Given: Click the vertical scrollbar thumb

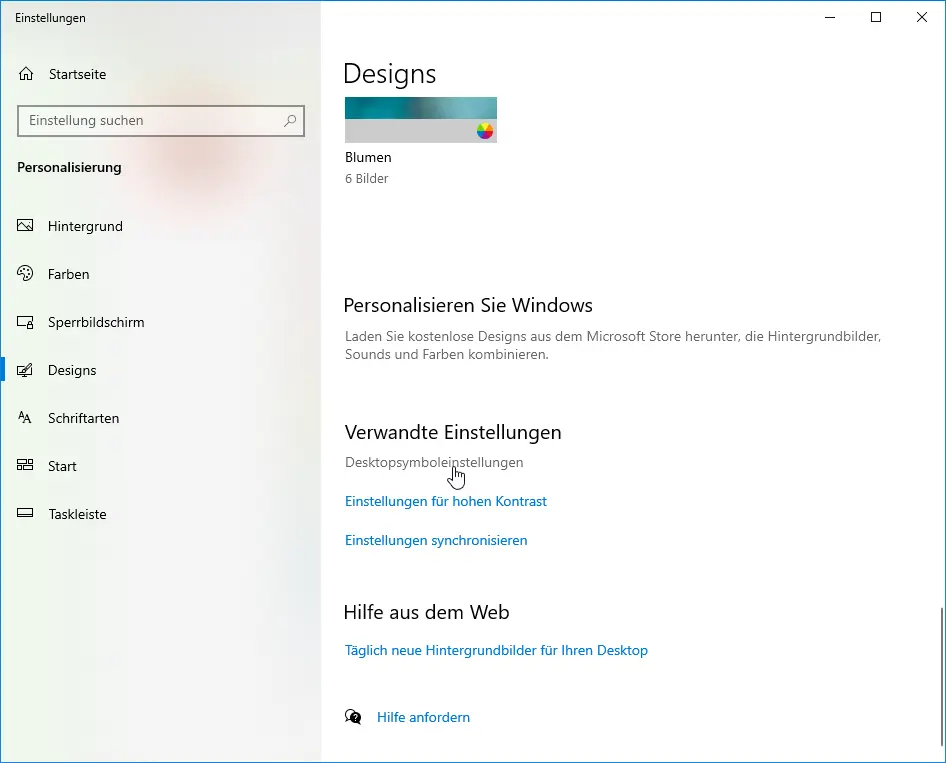Looking at the screenshot, I should 941,676.
